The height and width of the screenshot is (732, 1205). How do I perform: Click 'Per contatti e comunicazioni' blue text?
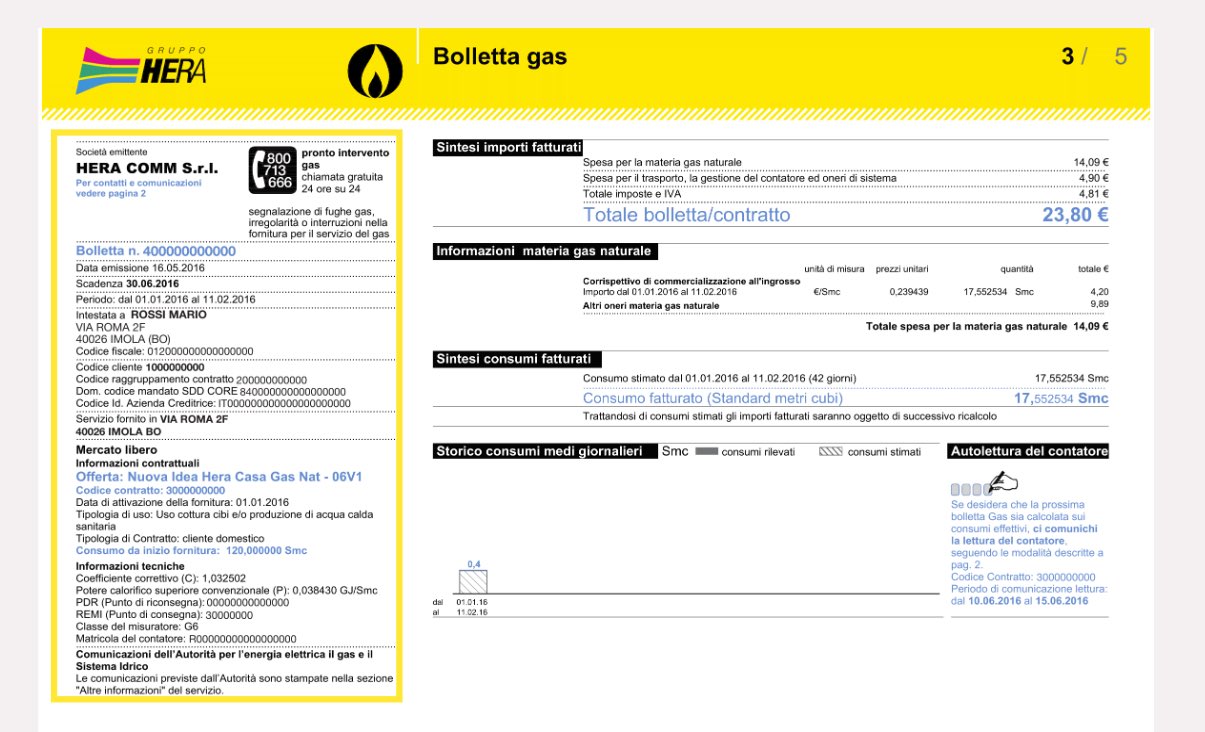pos(138,183)
